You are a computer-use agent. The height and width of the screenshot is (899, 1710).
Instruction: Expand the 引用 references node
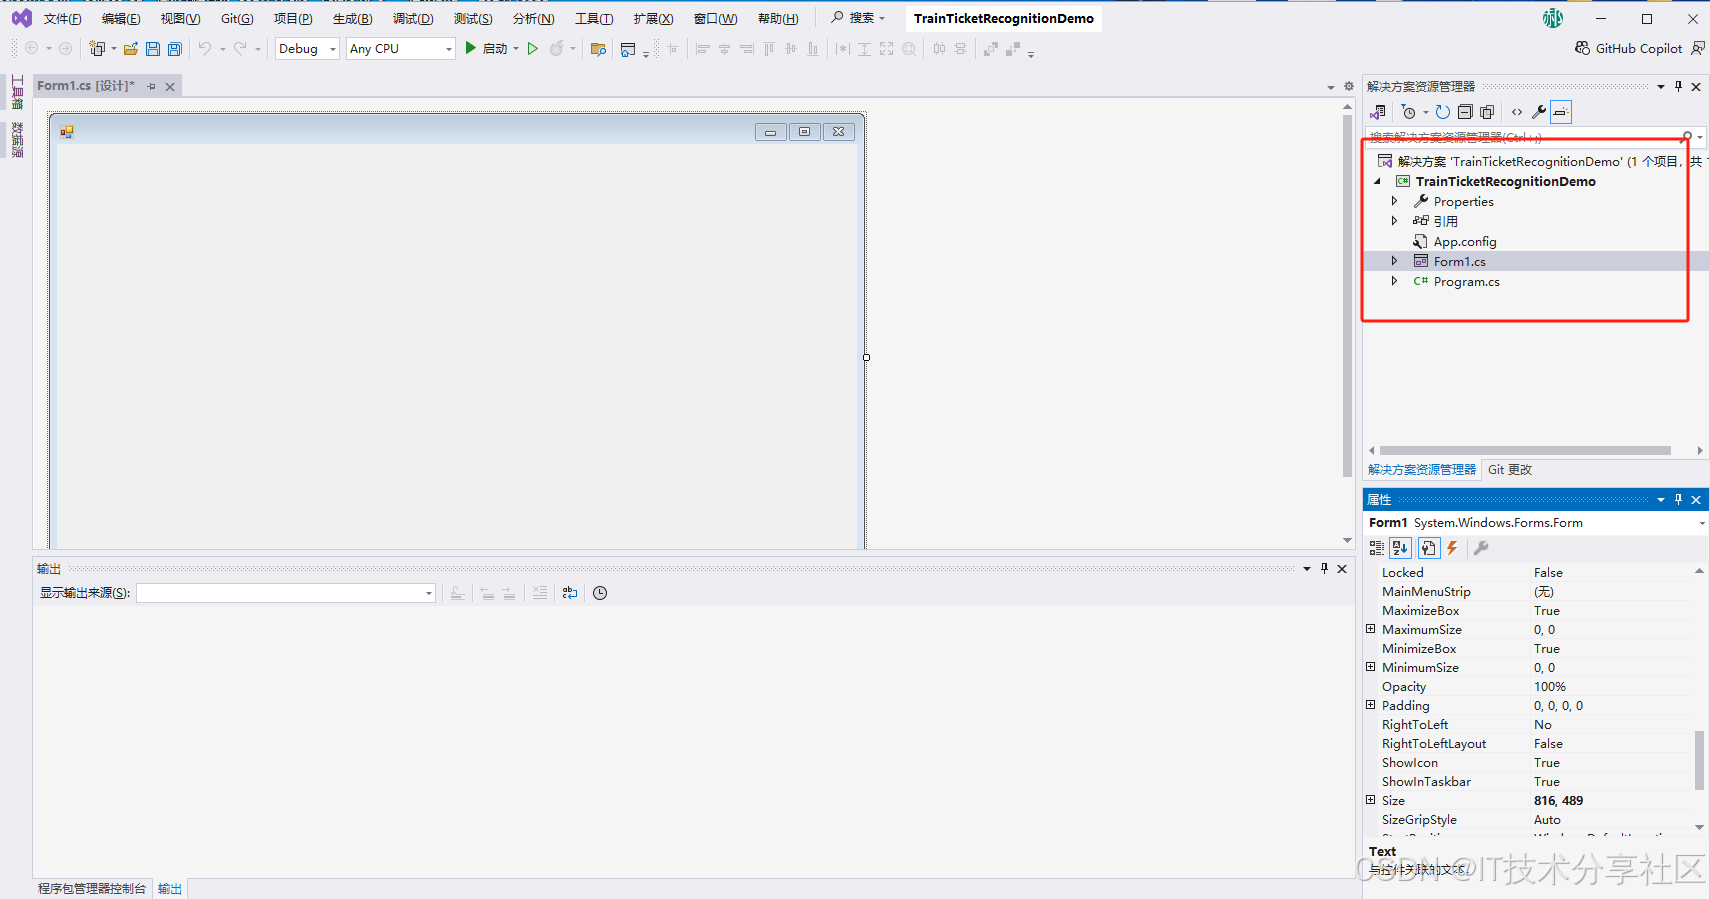1395,221
